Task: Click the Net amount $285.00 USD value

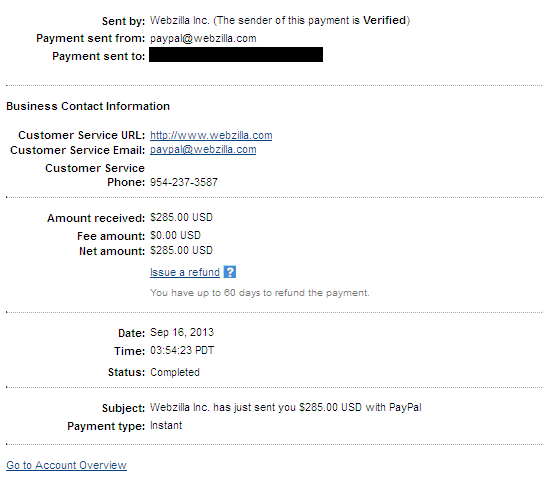Action: [x=181, y=250]
